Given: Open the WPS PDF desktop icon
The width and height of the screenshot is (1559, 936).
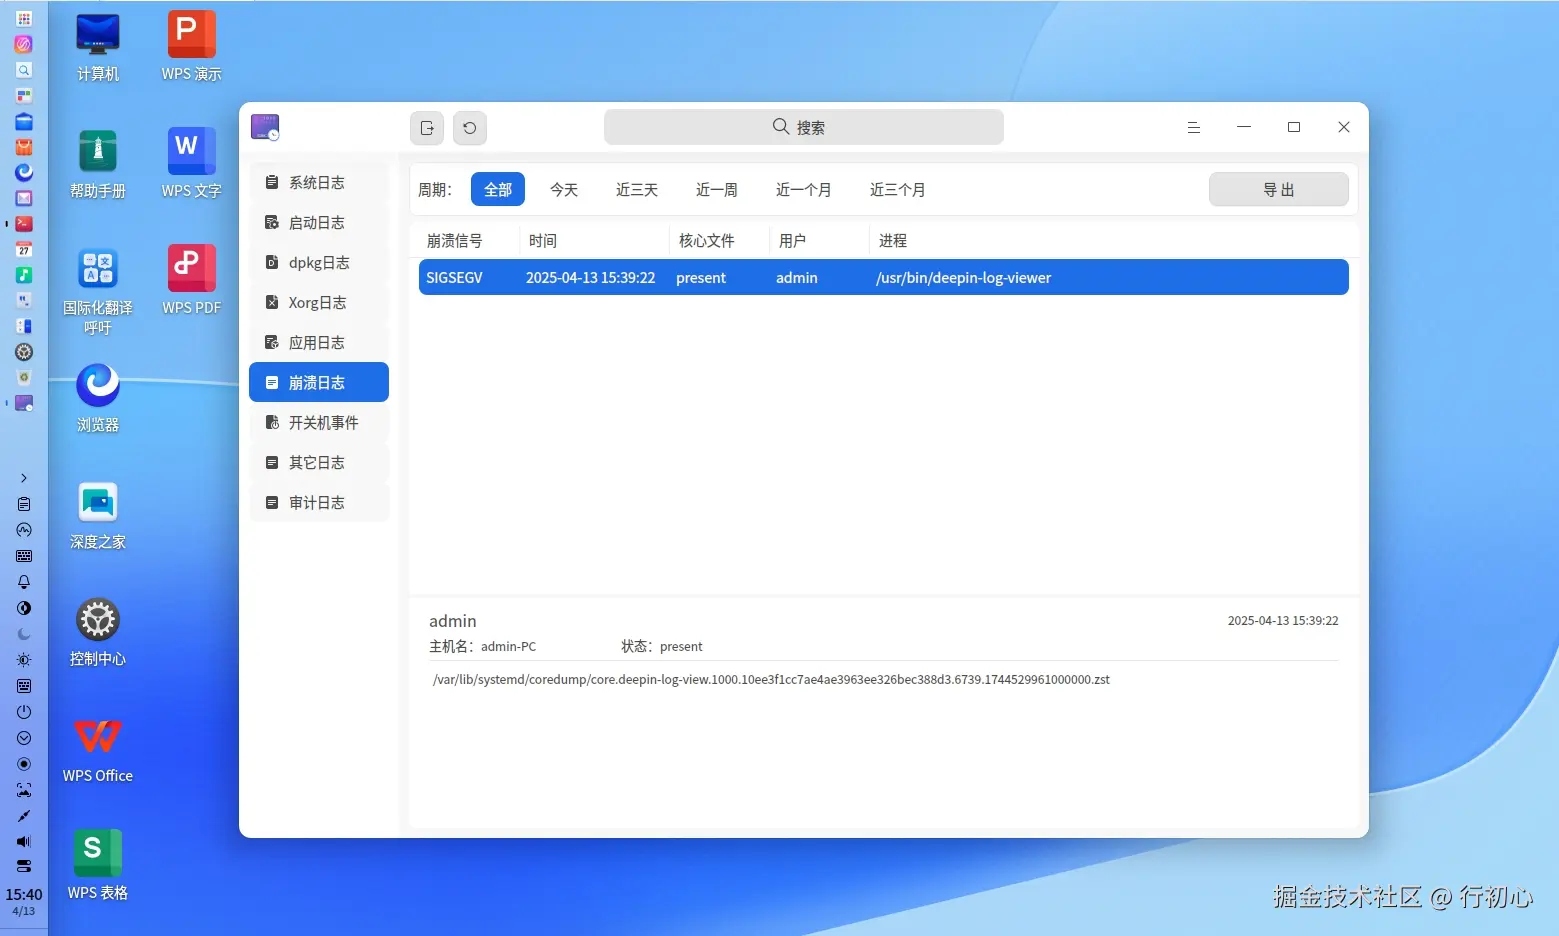Looking at the screenshot, I should (x=192, y=281).
